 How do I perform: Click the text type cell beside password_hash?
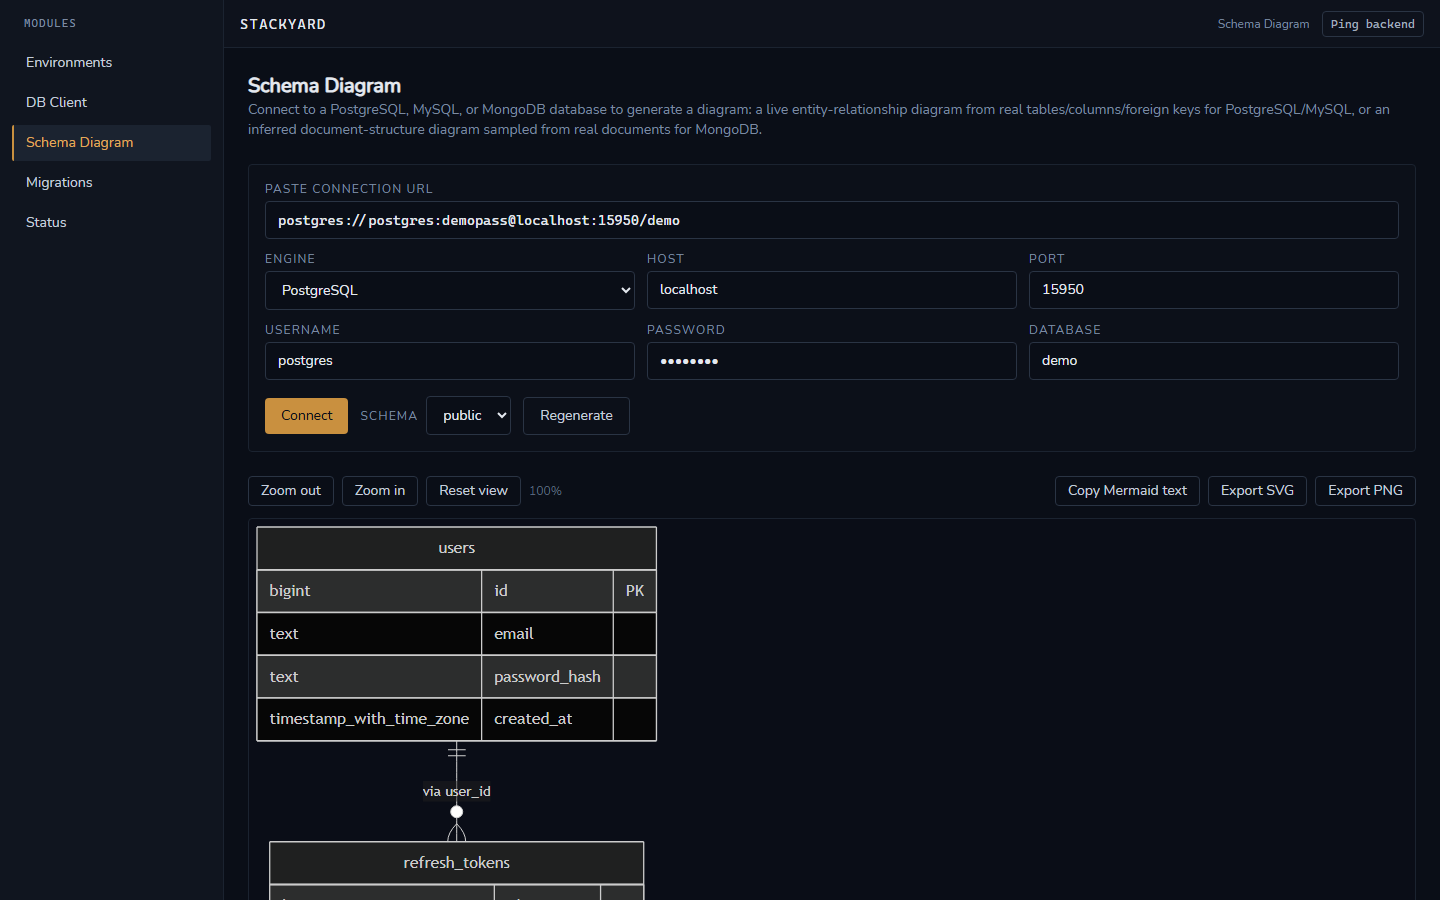[369, 677]
